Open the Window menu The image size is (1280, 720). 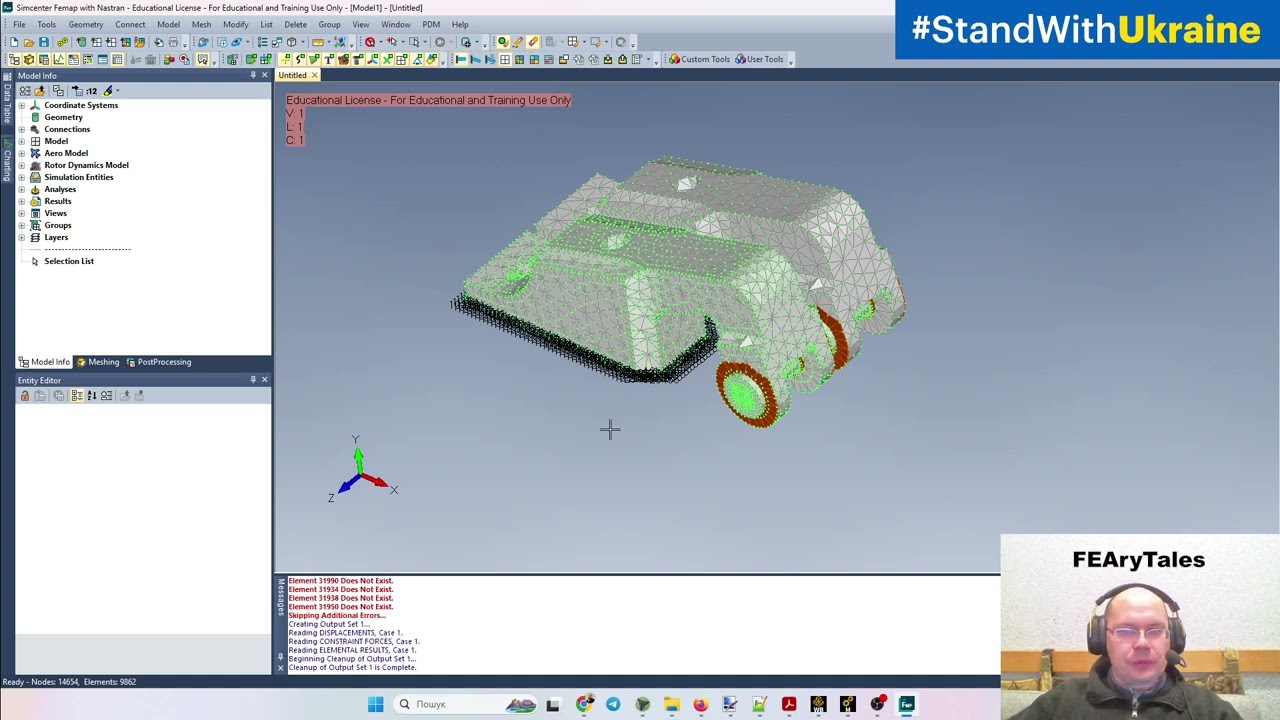[x=395, y=24]
